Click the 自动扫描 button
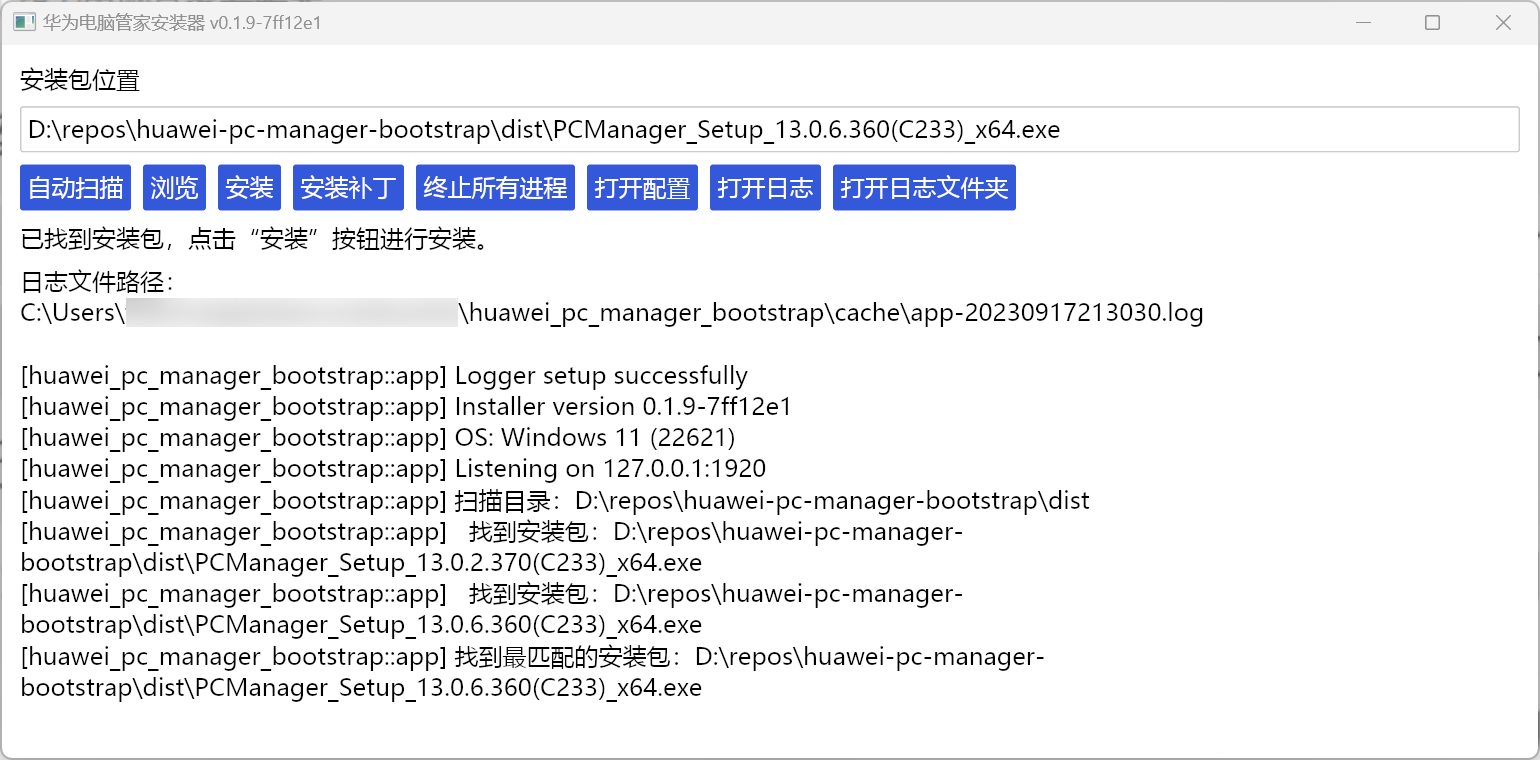 tap(75, 188)
